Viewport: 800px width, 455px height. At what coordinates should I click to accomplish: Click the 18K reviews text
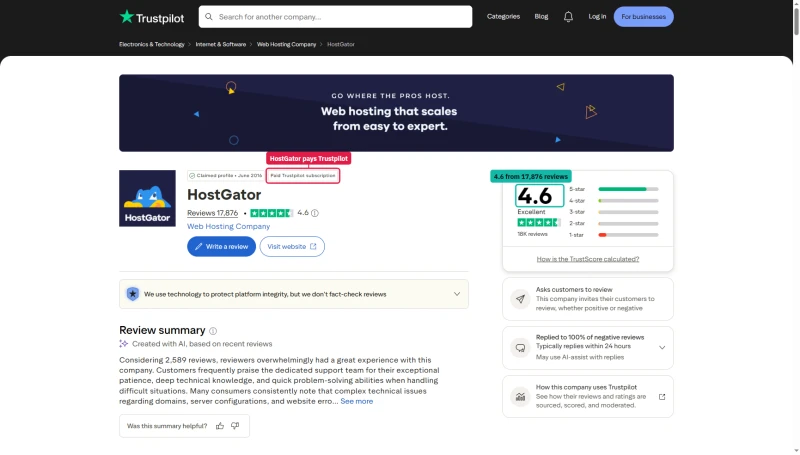click(x=532, y=235)
